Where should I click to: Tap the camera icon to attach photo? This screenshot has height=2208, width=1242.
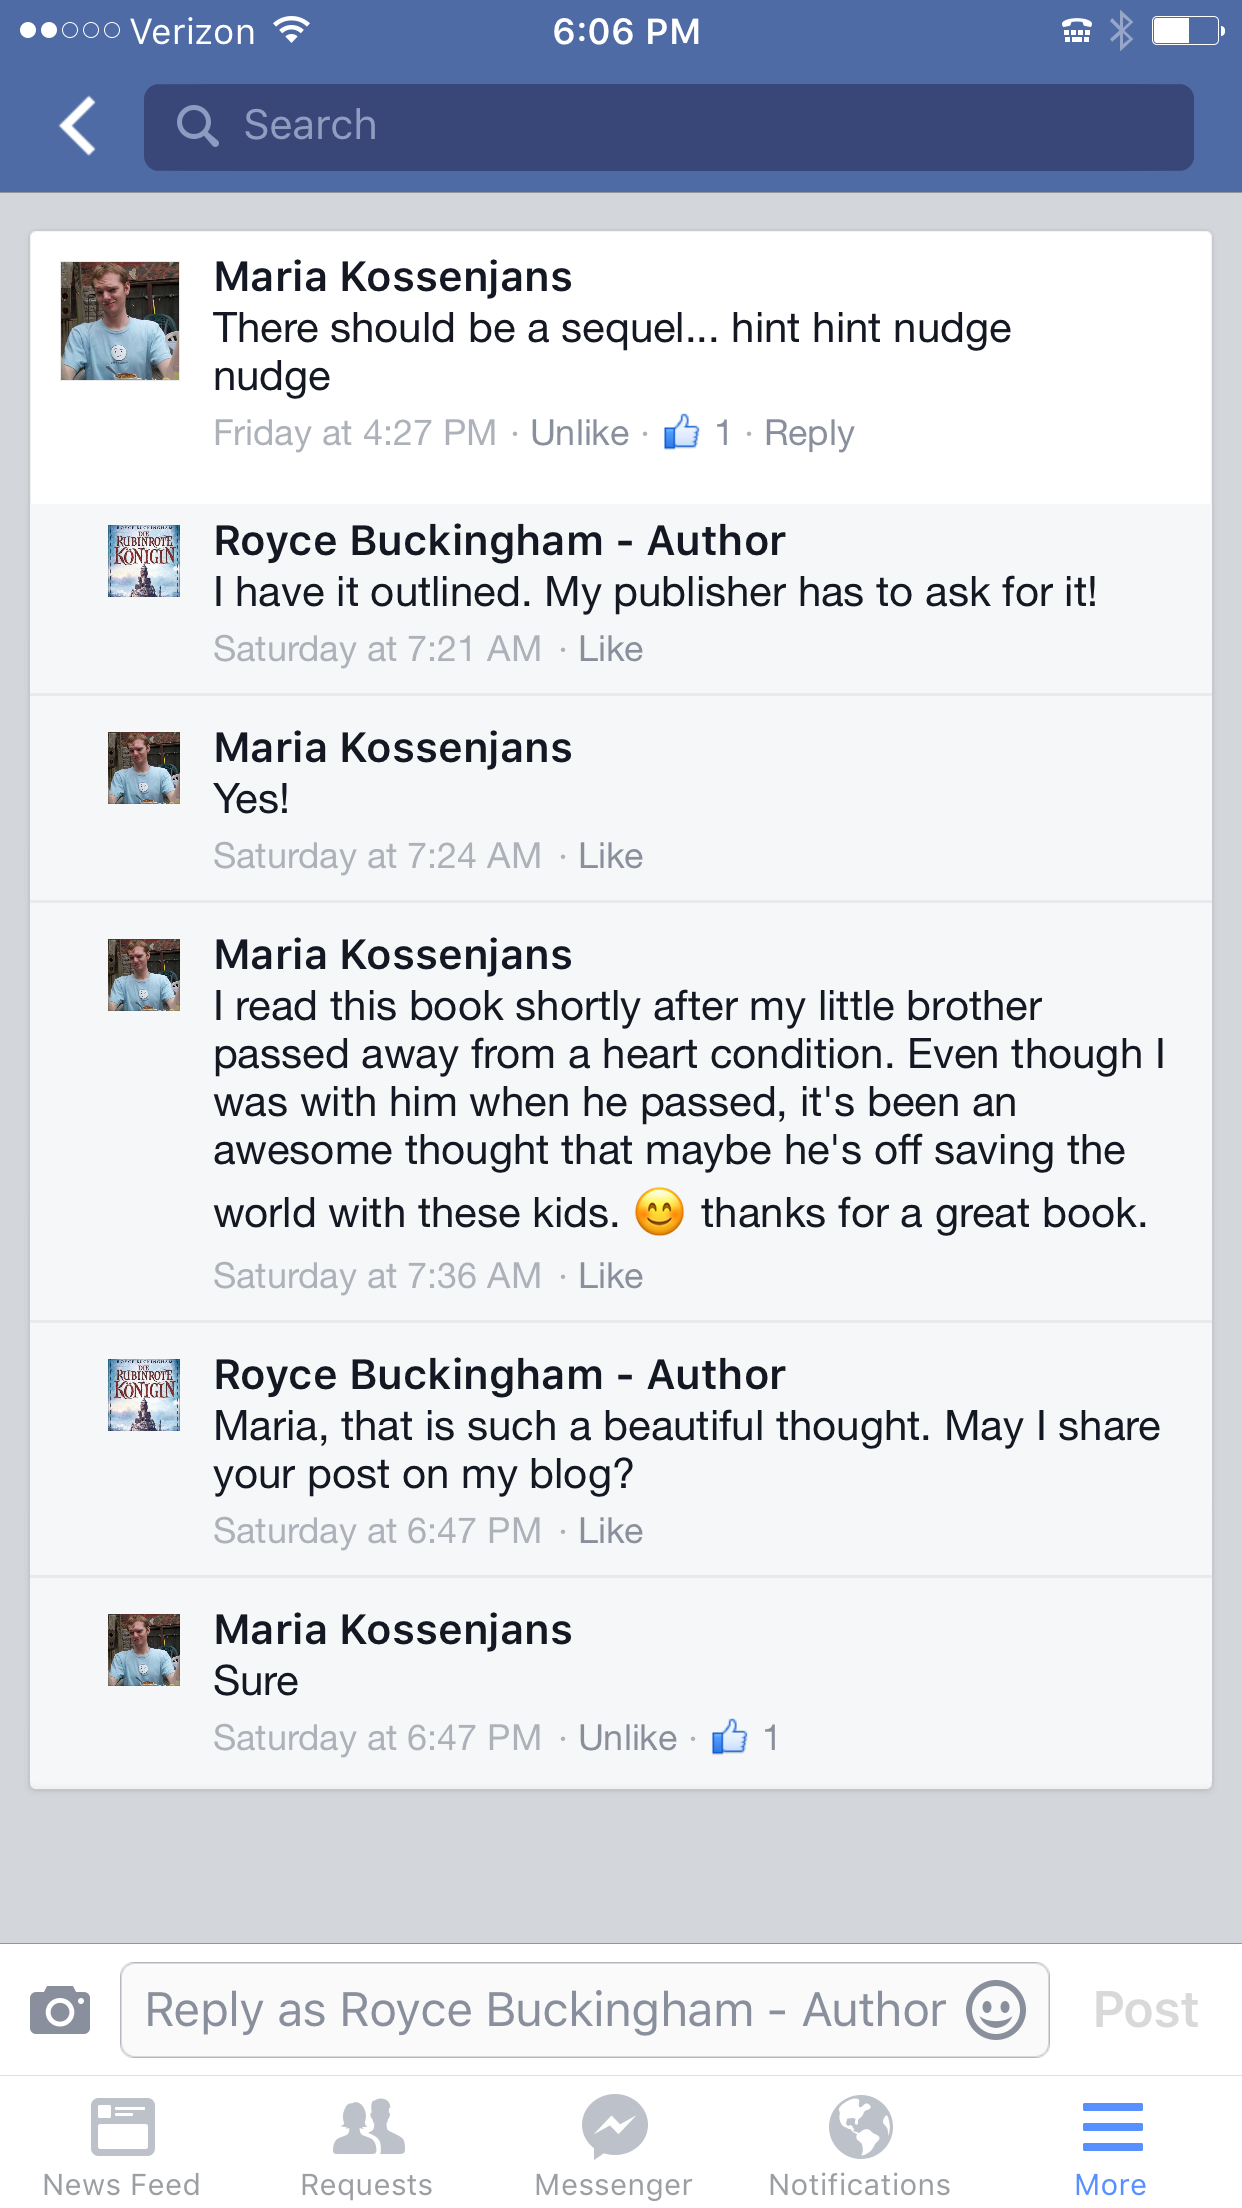60,2010
